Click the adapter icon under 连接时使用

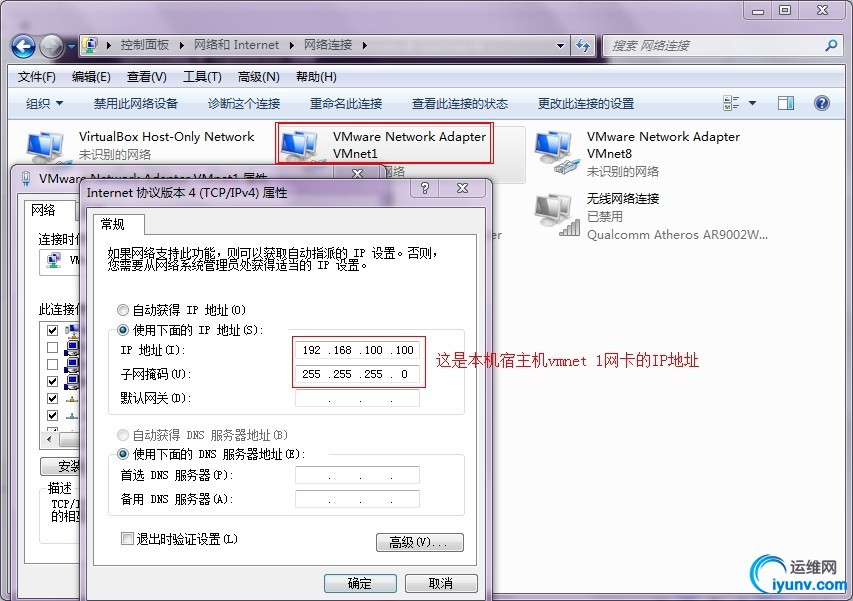54,261
